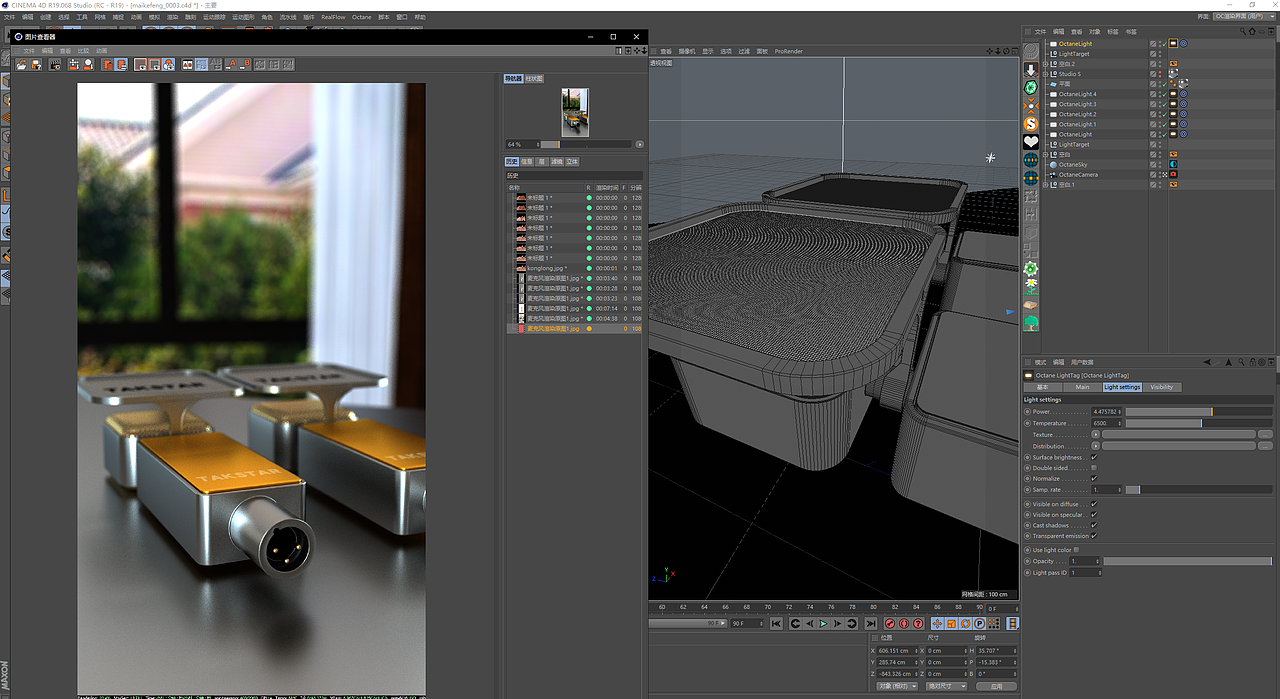Click the Octane light tag on OctaneLight.4

coord(1173,94)
